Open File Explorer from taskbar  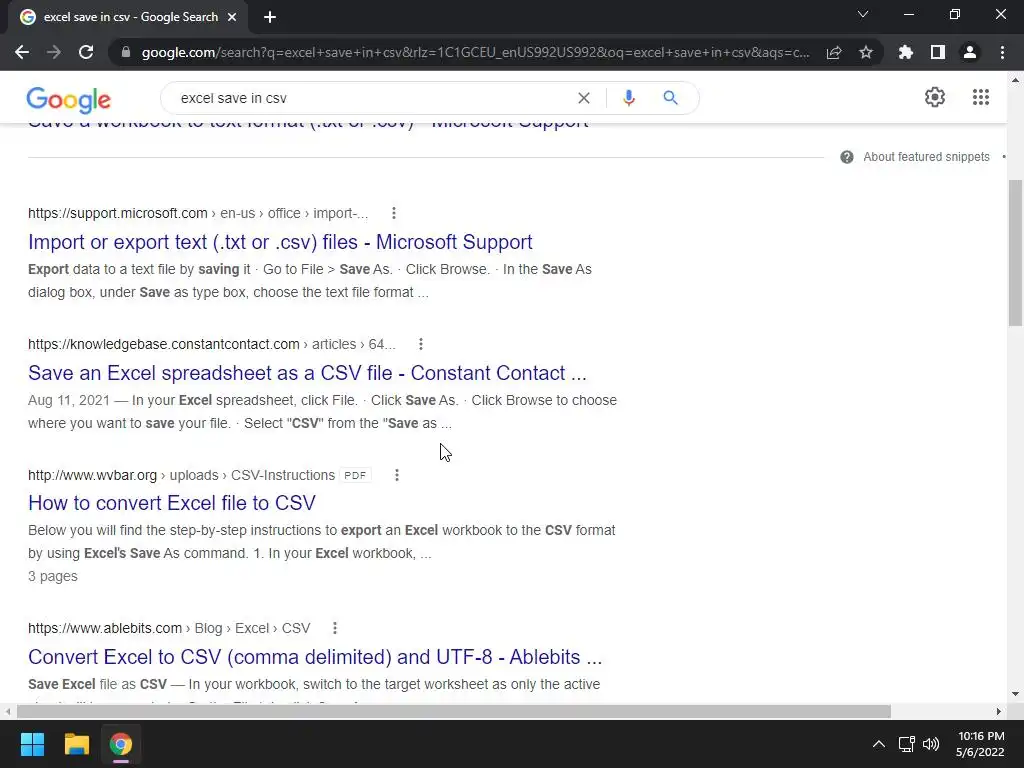[x=76, y=744]
